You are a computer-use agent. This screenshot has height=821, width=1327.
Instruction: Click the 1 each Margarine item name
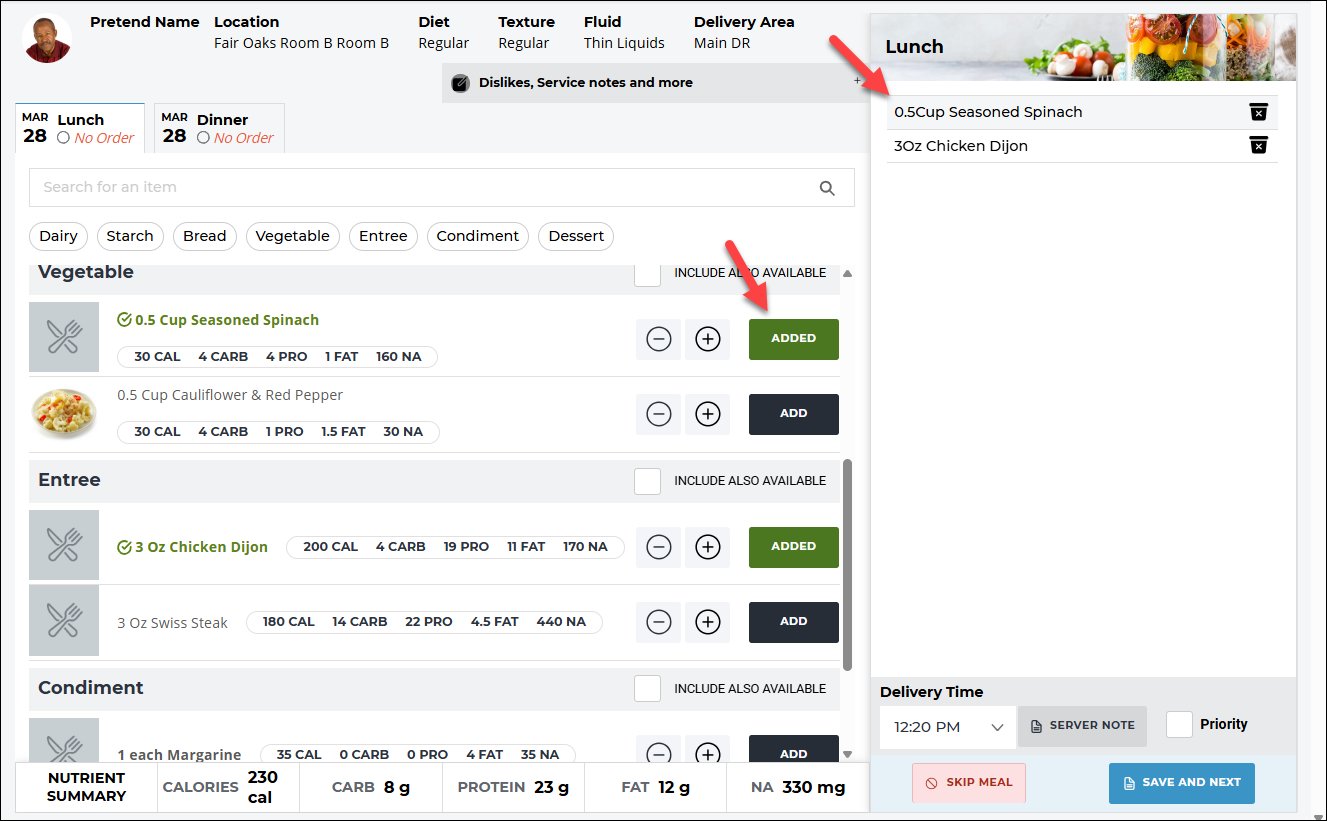tap(179, 755)
